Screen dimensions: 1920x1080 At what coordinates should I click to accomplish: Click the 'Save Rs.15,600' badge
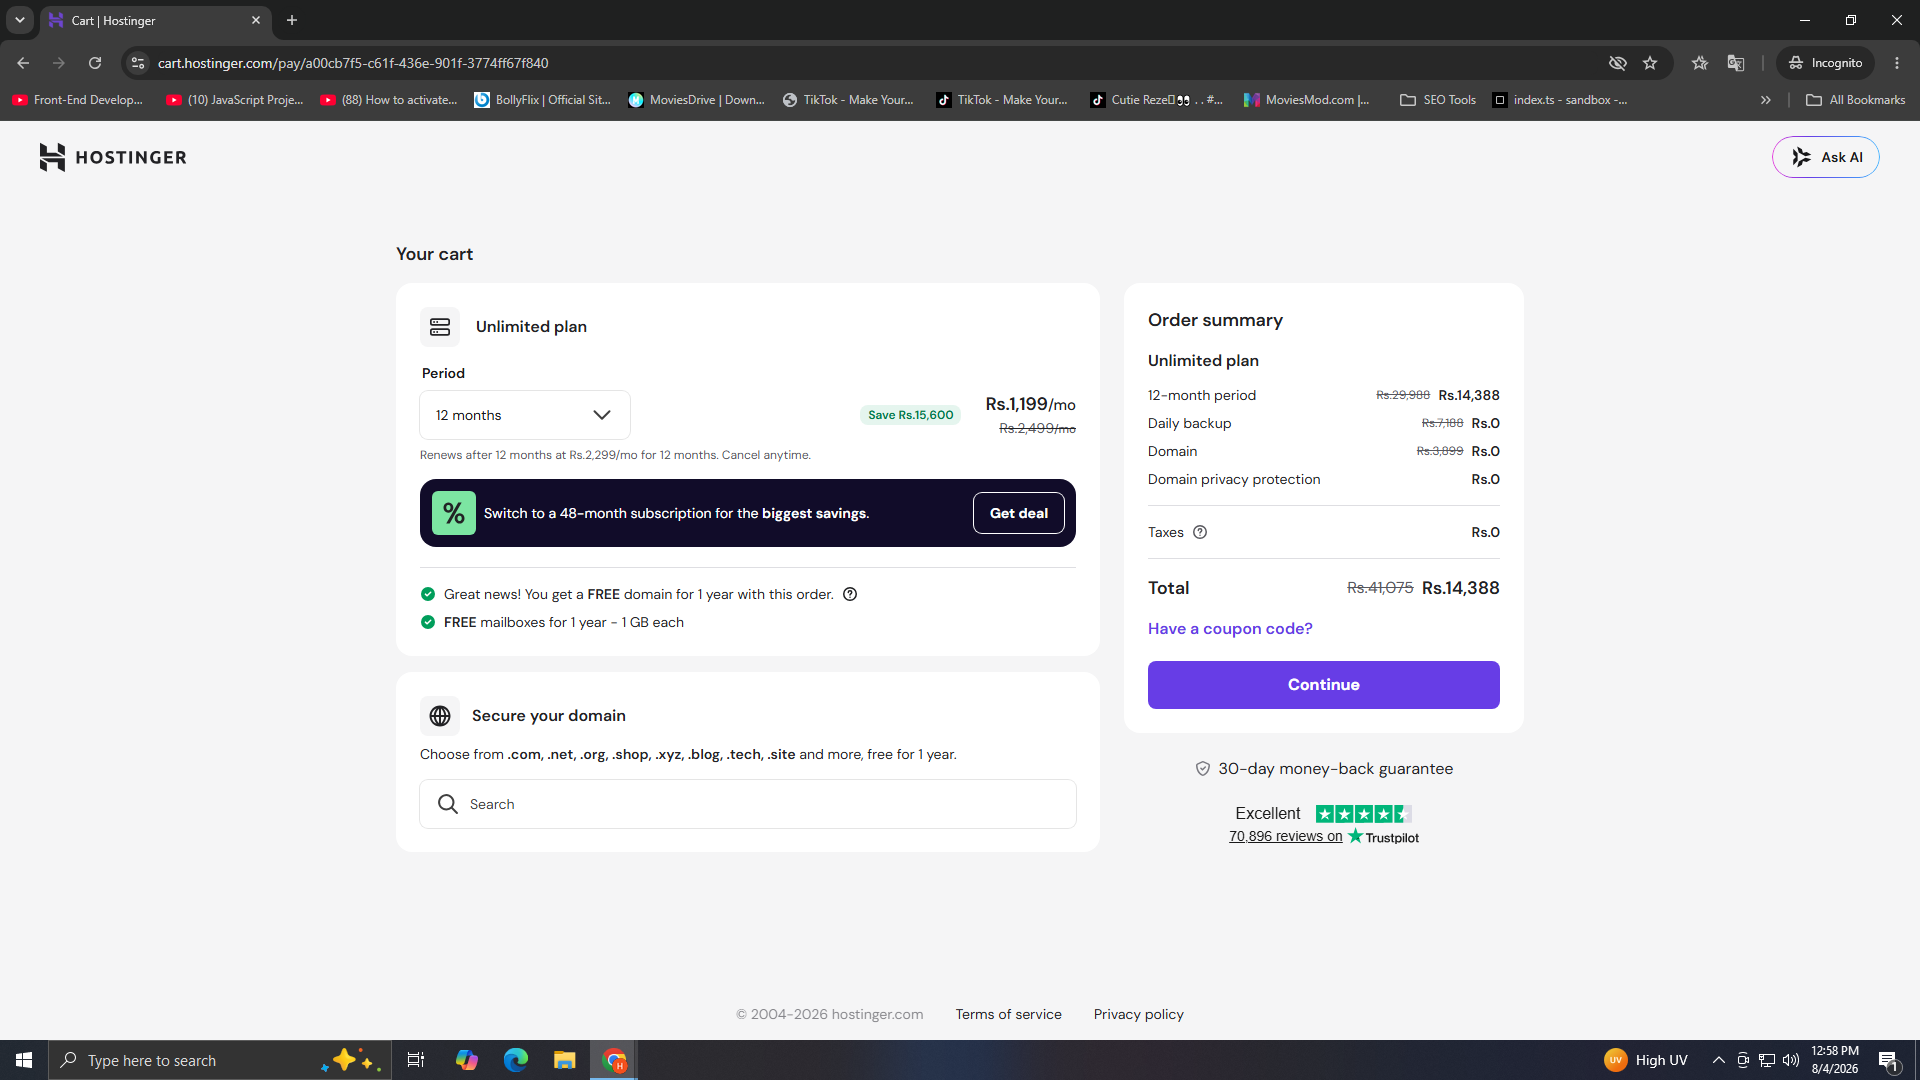pos(910,415)
